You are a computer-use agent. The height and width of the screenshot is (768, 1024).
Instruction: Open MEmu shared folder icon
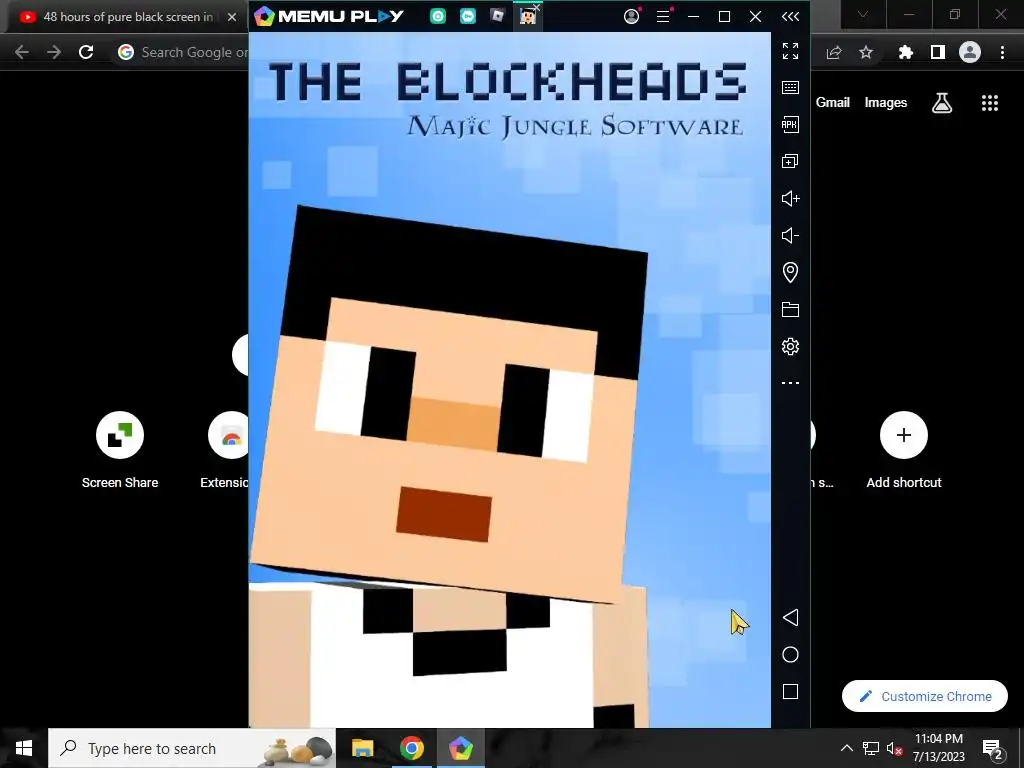pyautogui.click(x=790, y=310)
